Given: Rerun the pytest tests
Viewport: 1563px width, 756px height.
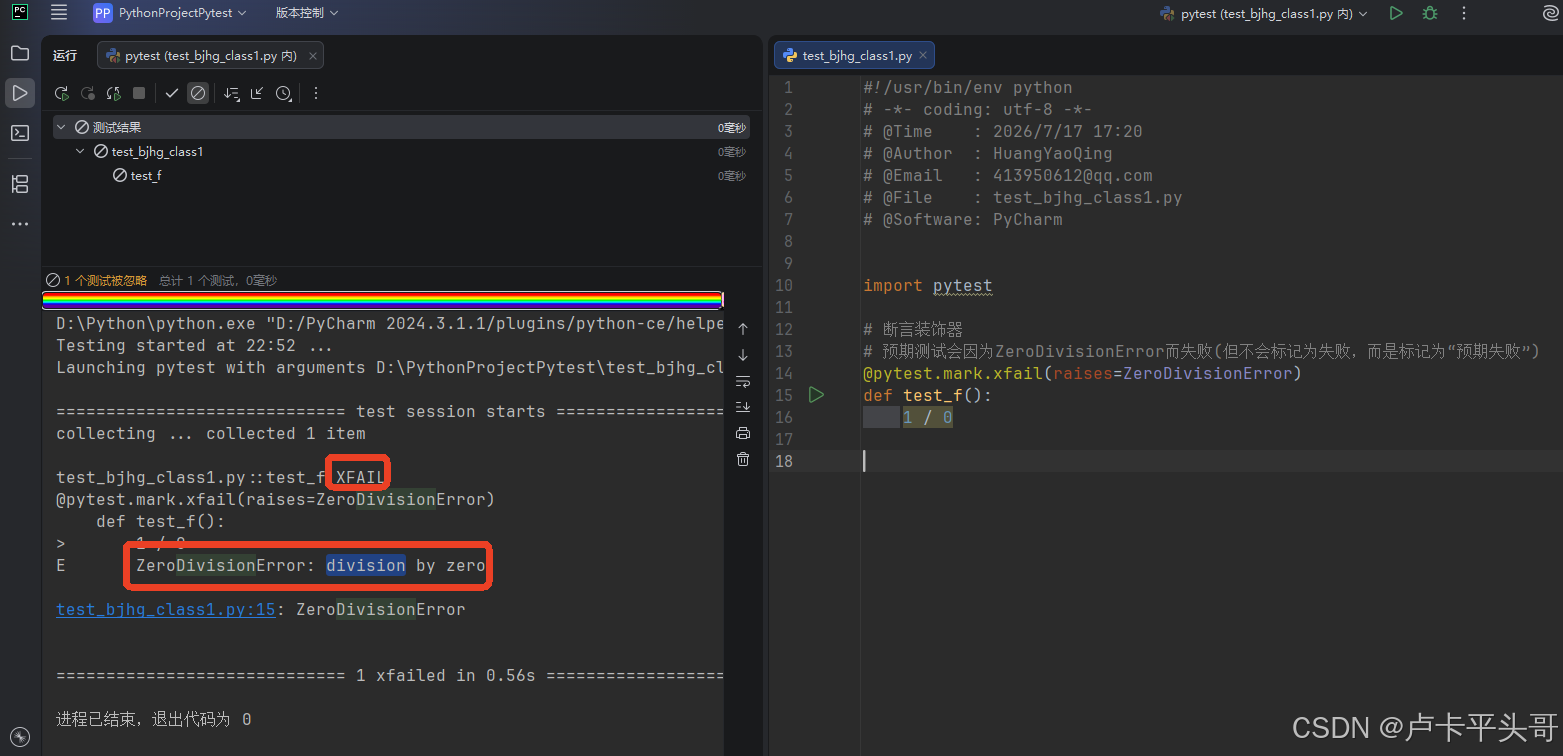Looking at the screenshot, I should coord(62,93).
